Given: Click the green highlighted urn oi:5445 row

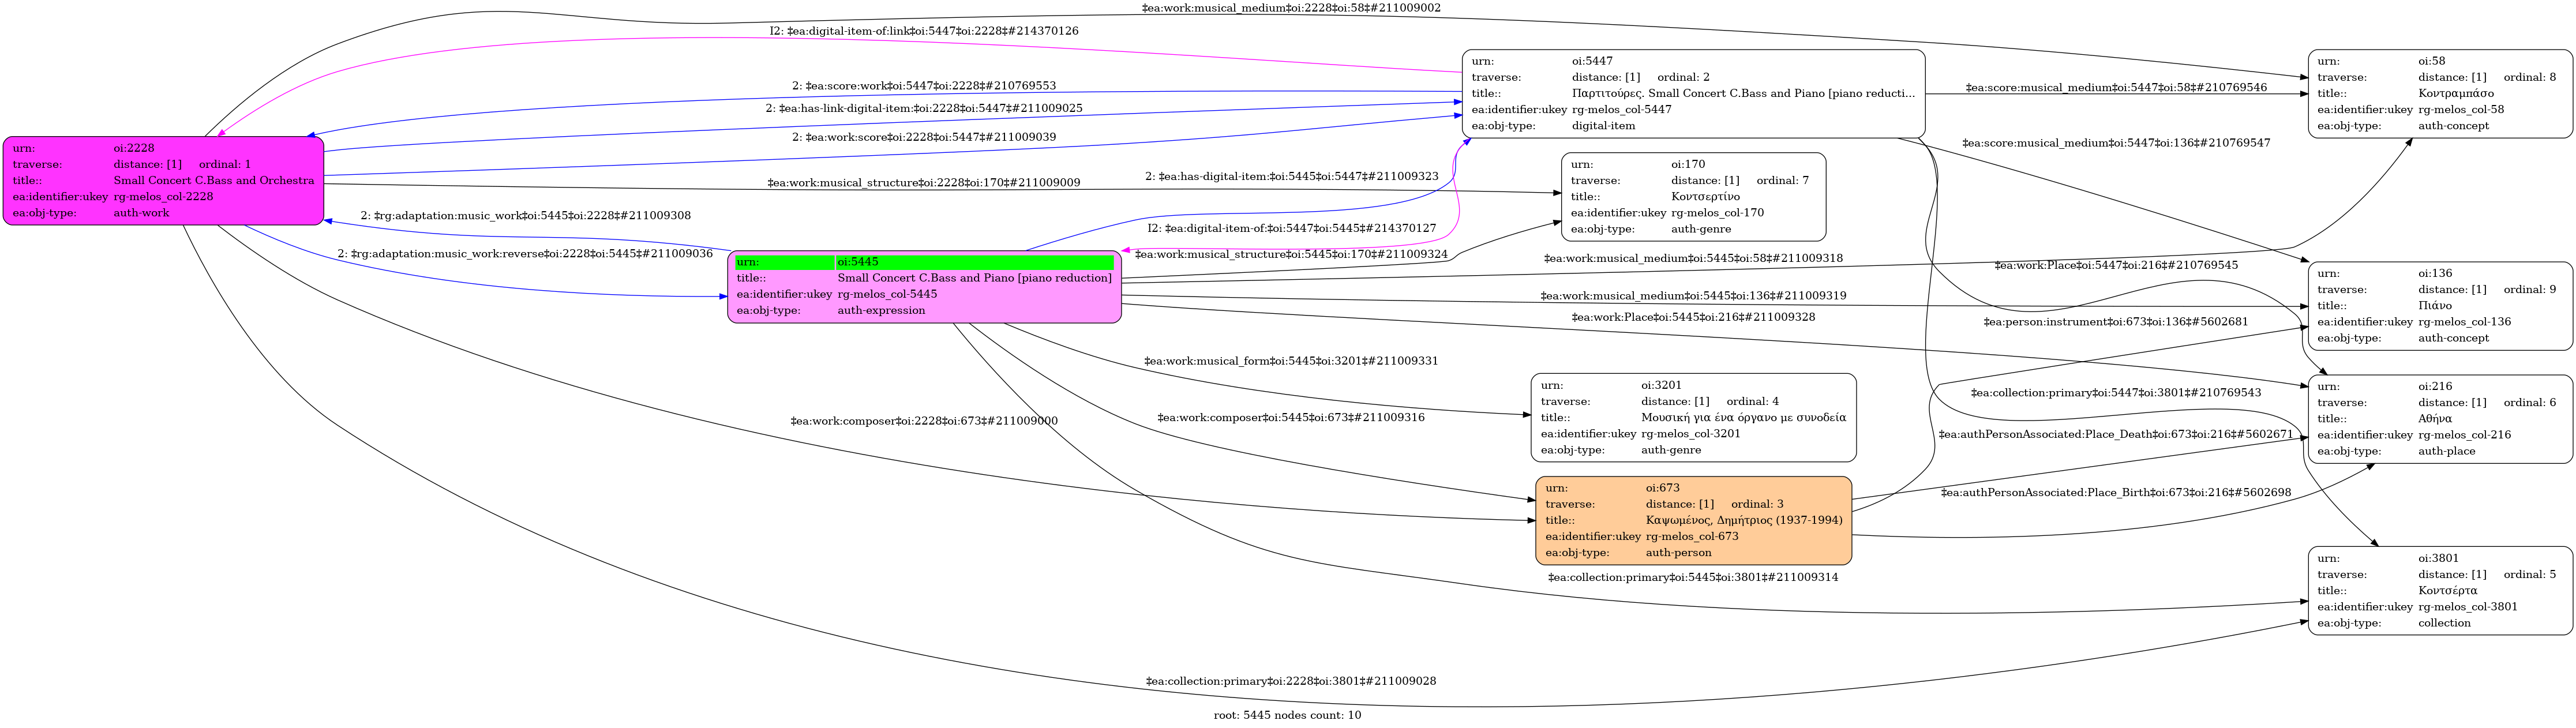Looking at the screenshot, I should pyautogui.click(x=924, y=262).
